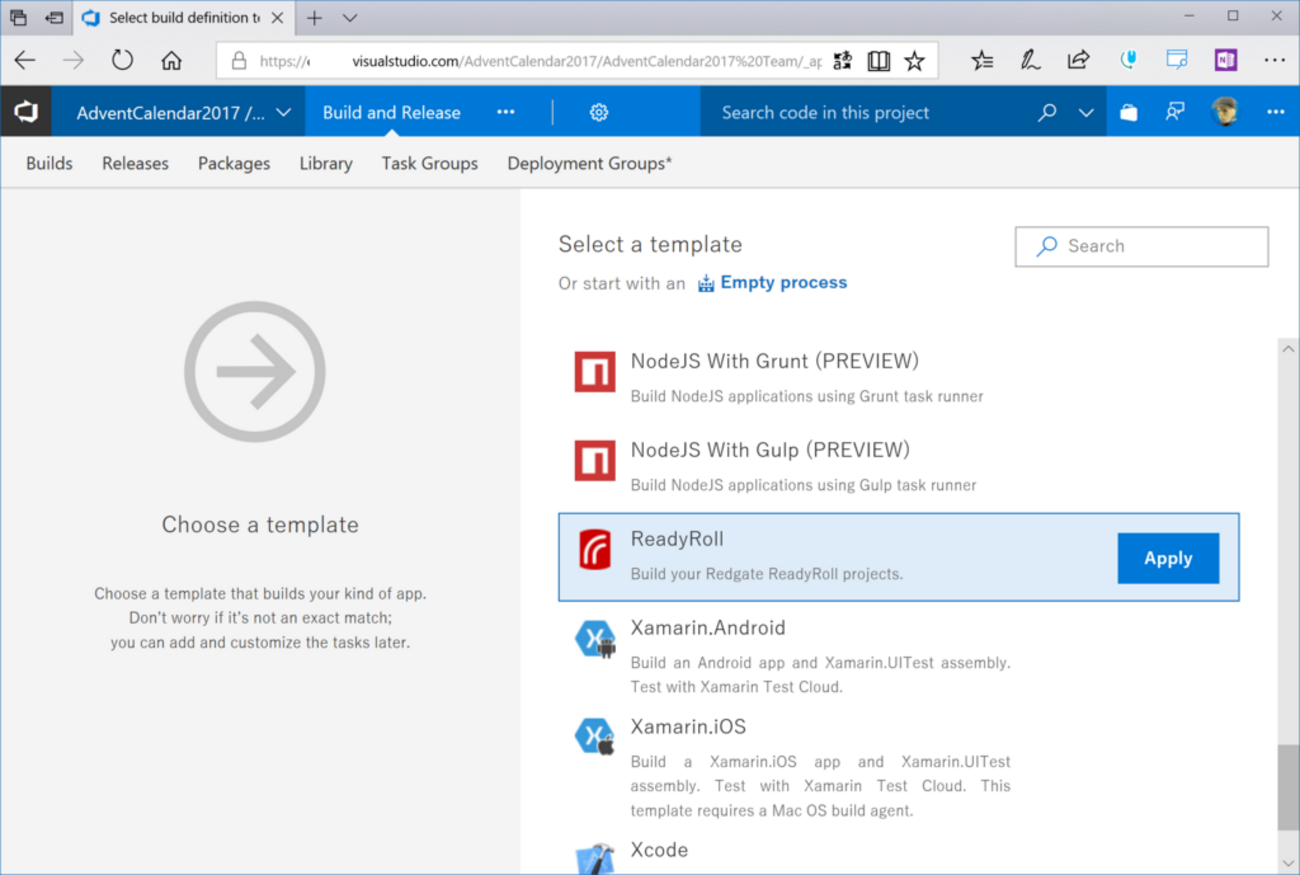Open the Releases tab
This screenshot has width=1300, height=875.
135,163
